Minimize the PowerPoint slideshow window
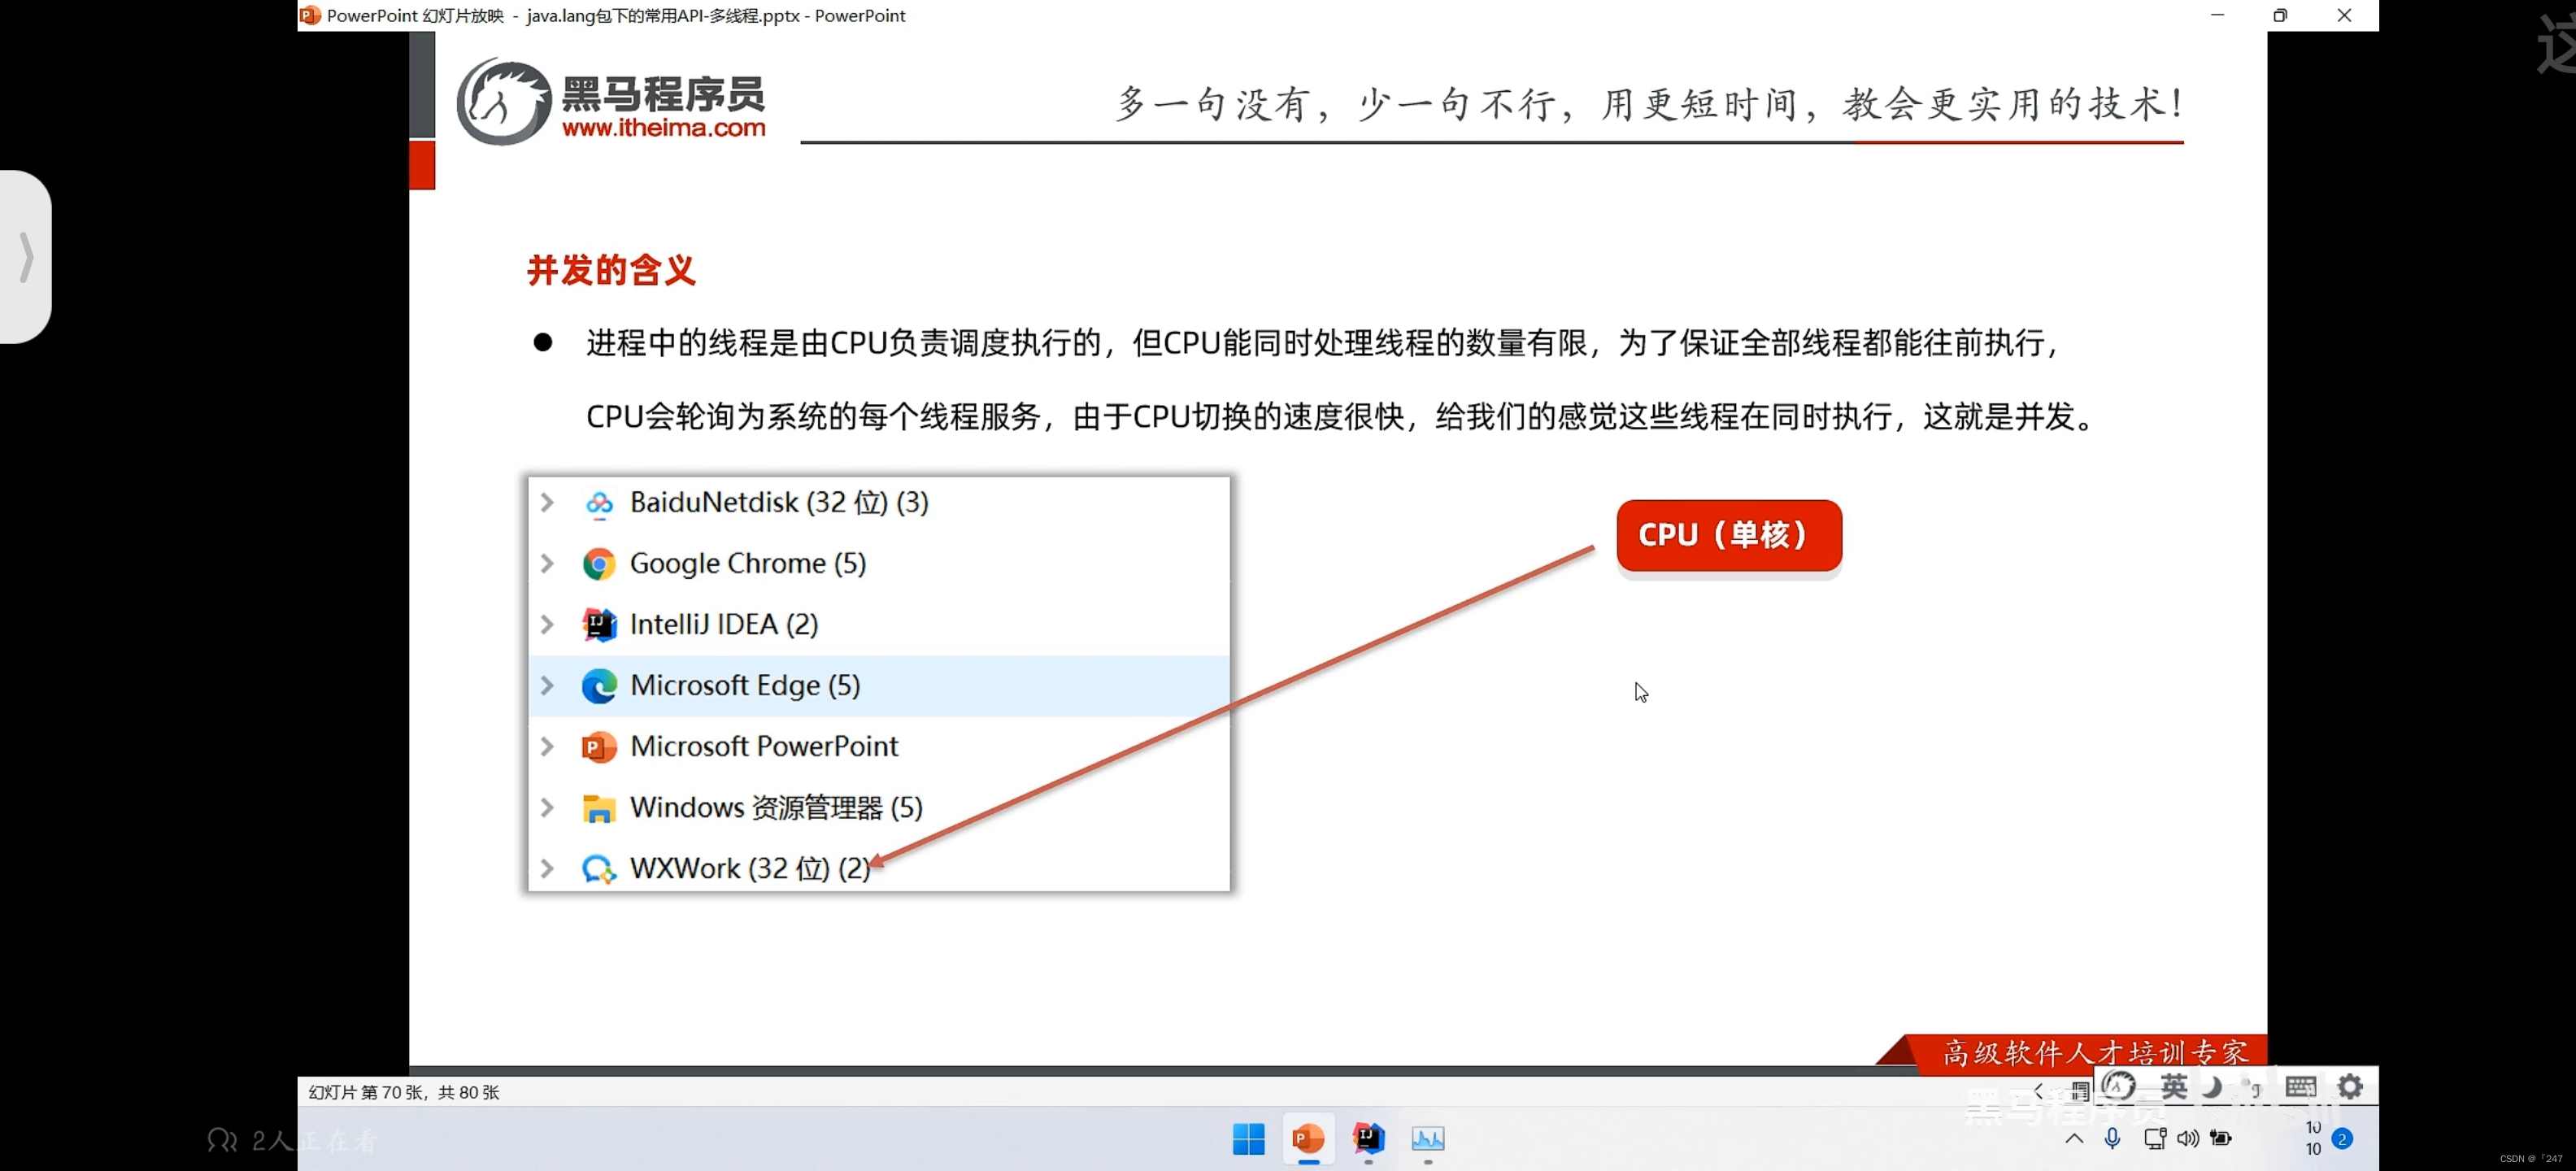Screen dimensions: 2576x1171 click(2217, 15)
